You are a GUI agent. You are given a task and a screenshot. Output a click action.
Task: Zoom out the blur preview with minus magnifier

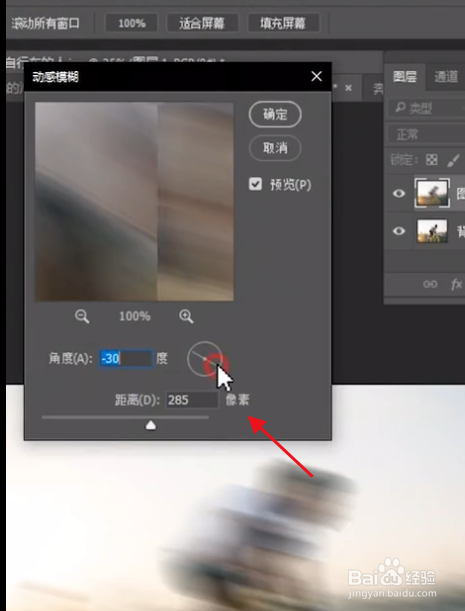point(82,316)
